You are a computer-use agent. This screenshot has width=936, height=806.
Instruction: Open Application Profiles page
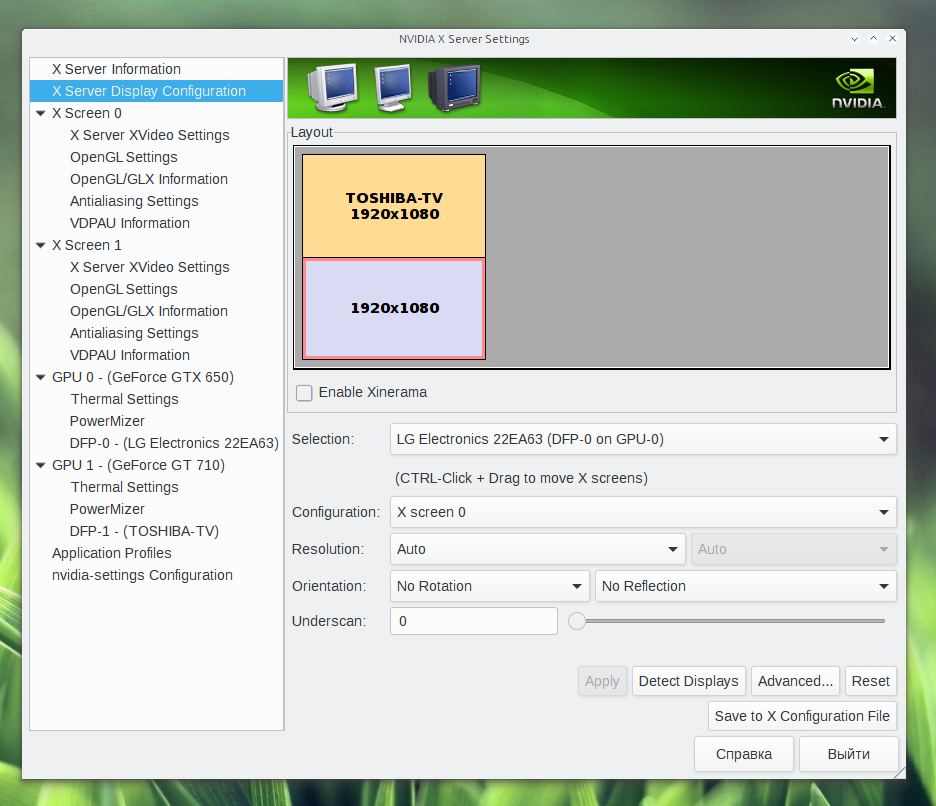[x=156, y=553]
